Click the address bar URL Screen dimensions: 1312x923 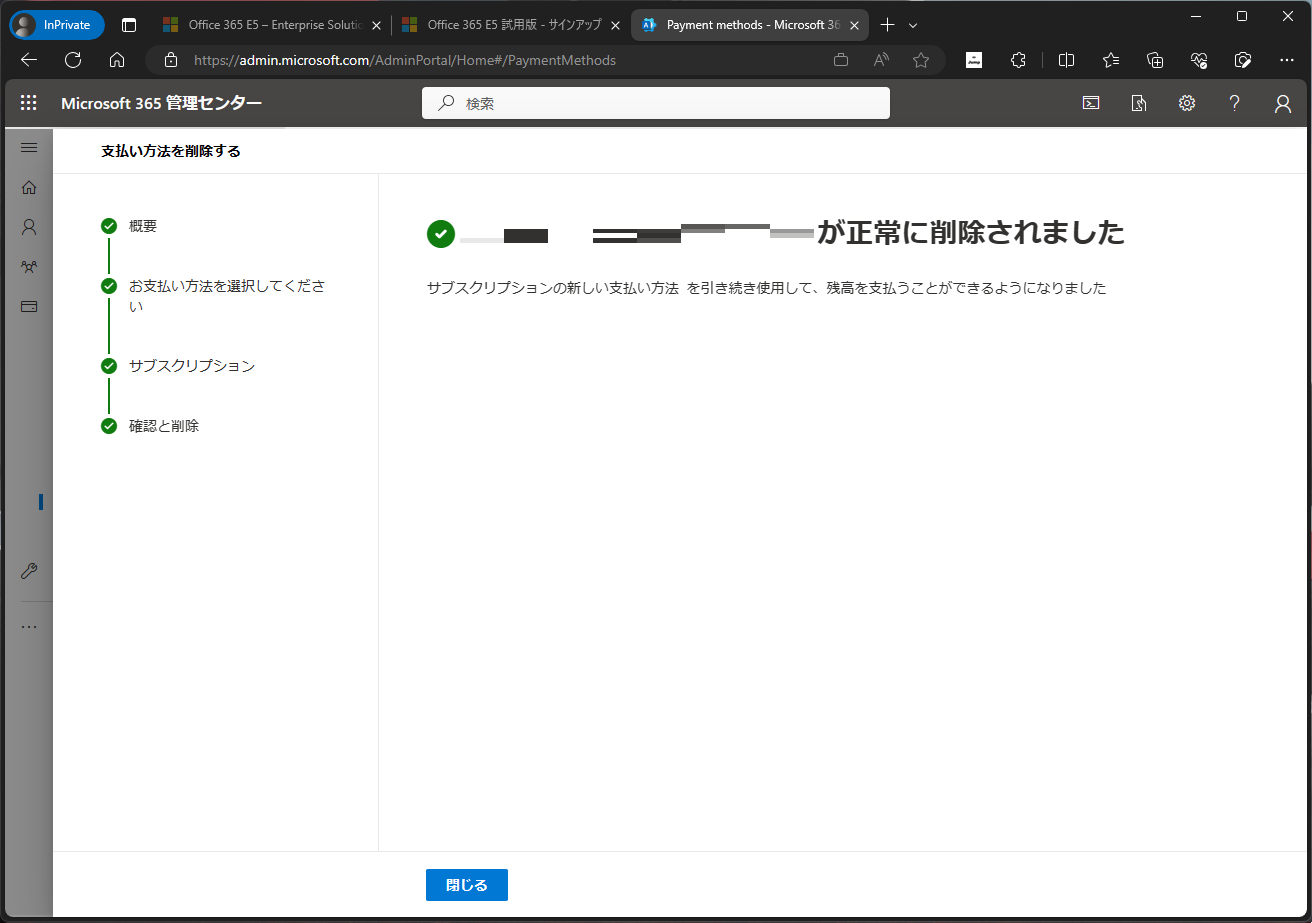405,60
